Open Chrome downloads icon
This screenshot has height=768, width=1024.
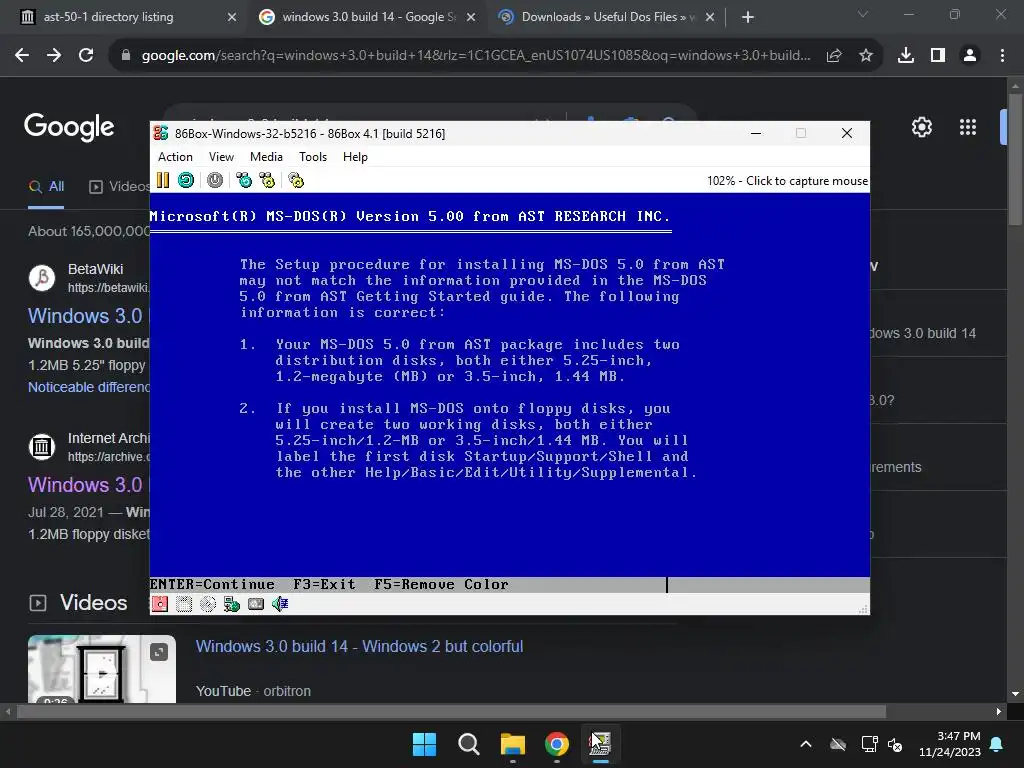[x=906, y=56]
